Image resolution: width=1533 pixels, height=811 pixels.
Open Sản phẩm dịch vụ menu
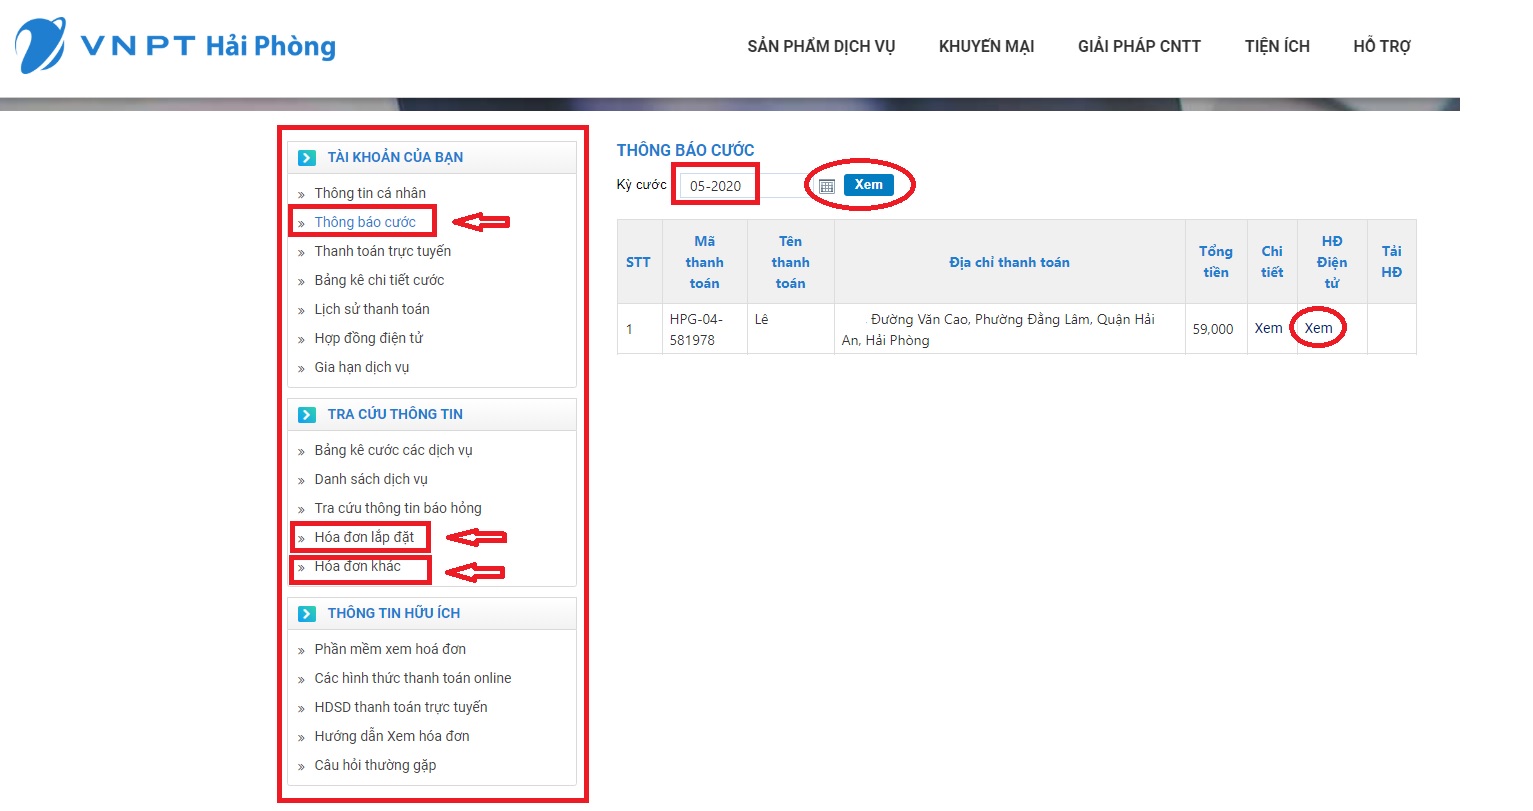click(821, 46)
